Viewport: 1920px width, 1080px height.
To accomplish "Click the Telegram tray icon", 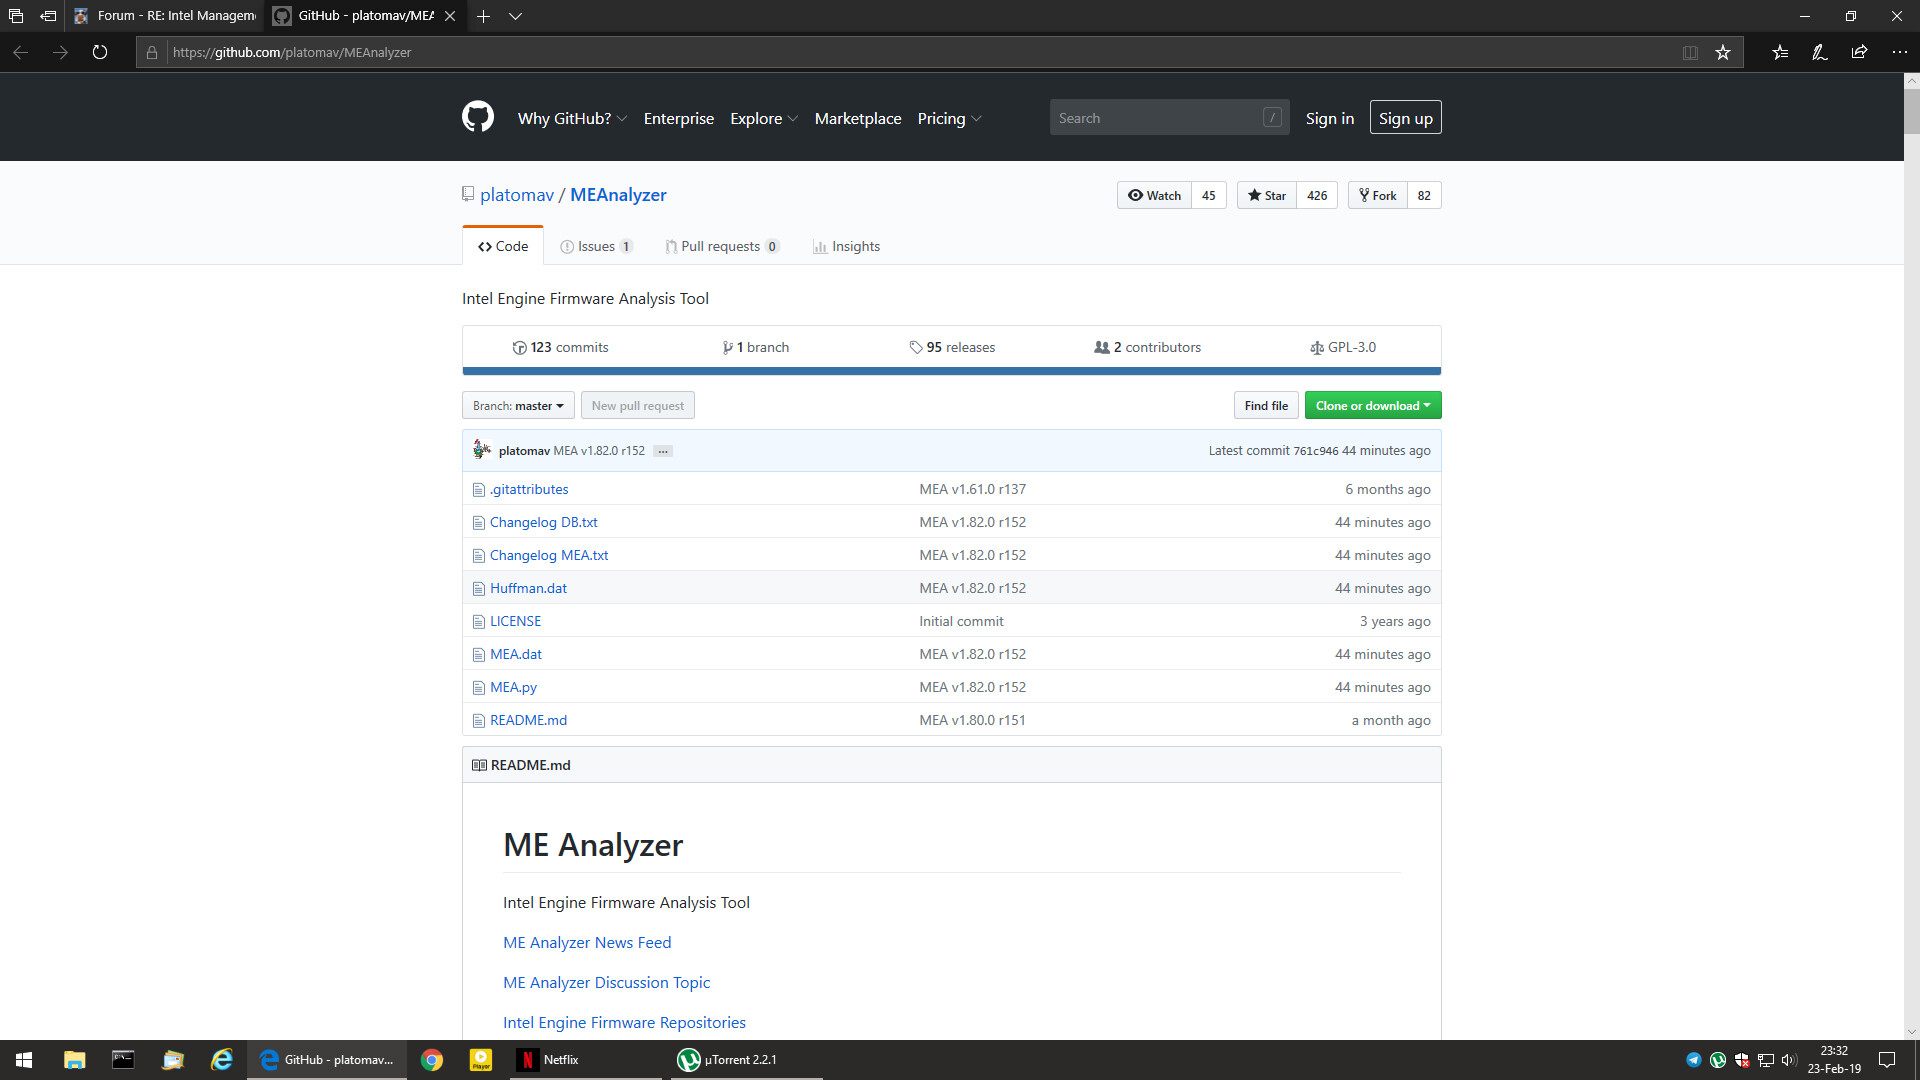I will coord(1693,1060).
